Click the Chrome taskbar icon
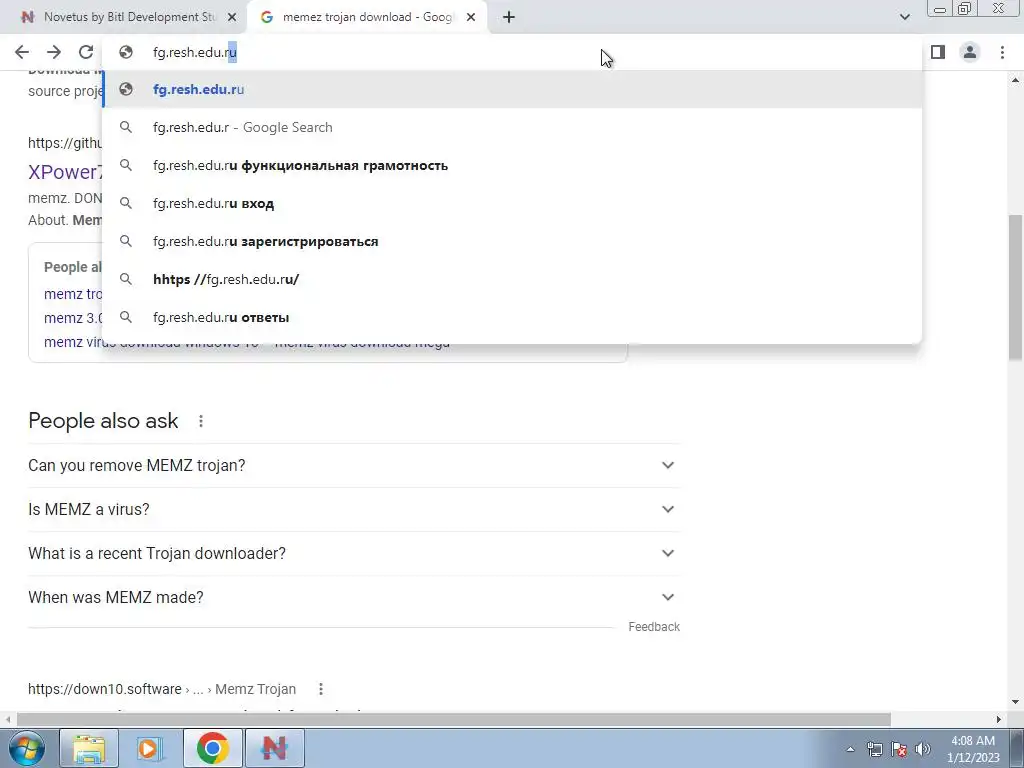 tap(212, 748)
